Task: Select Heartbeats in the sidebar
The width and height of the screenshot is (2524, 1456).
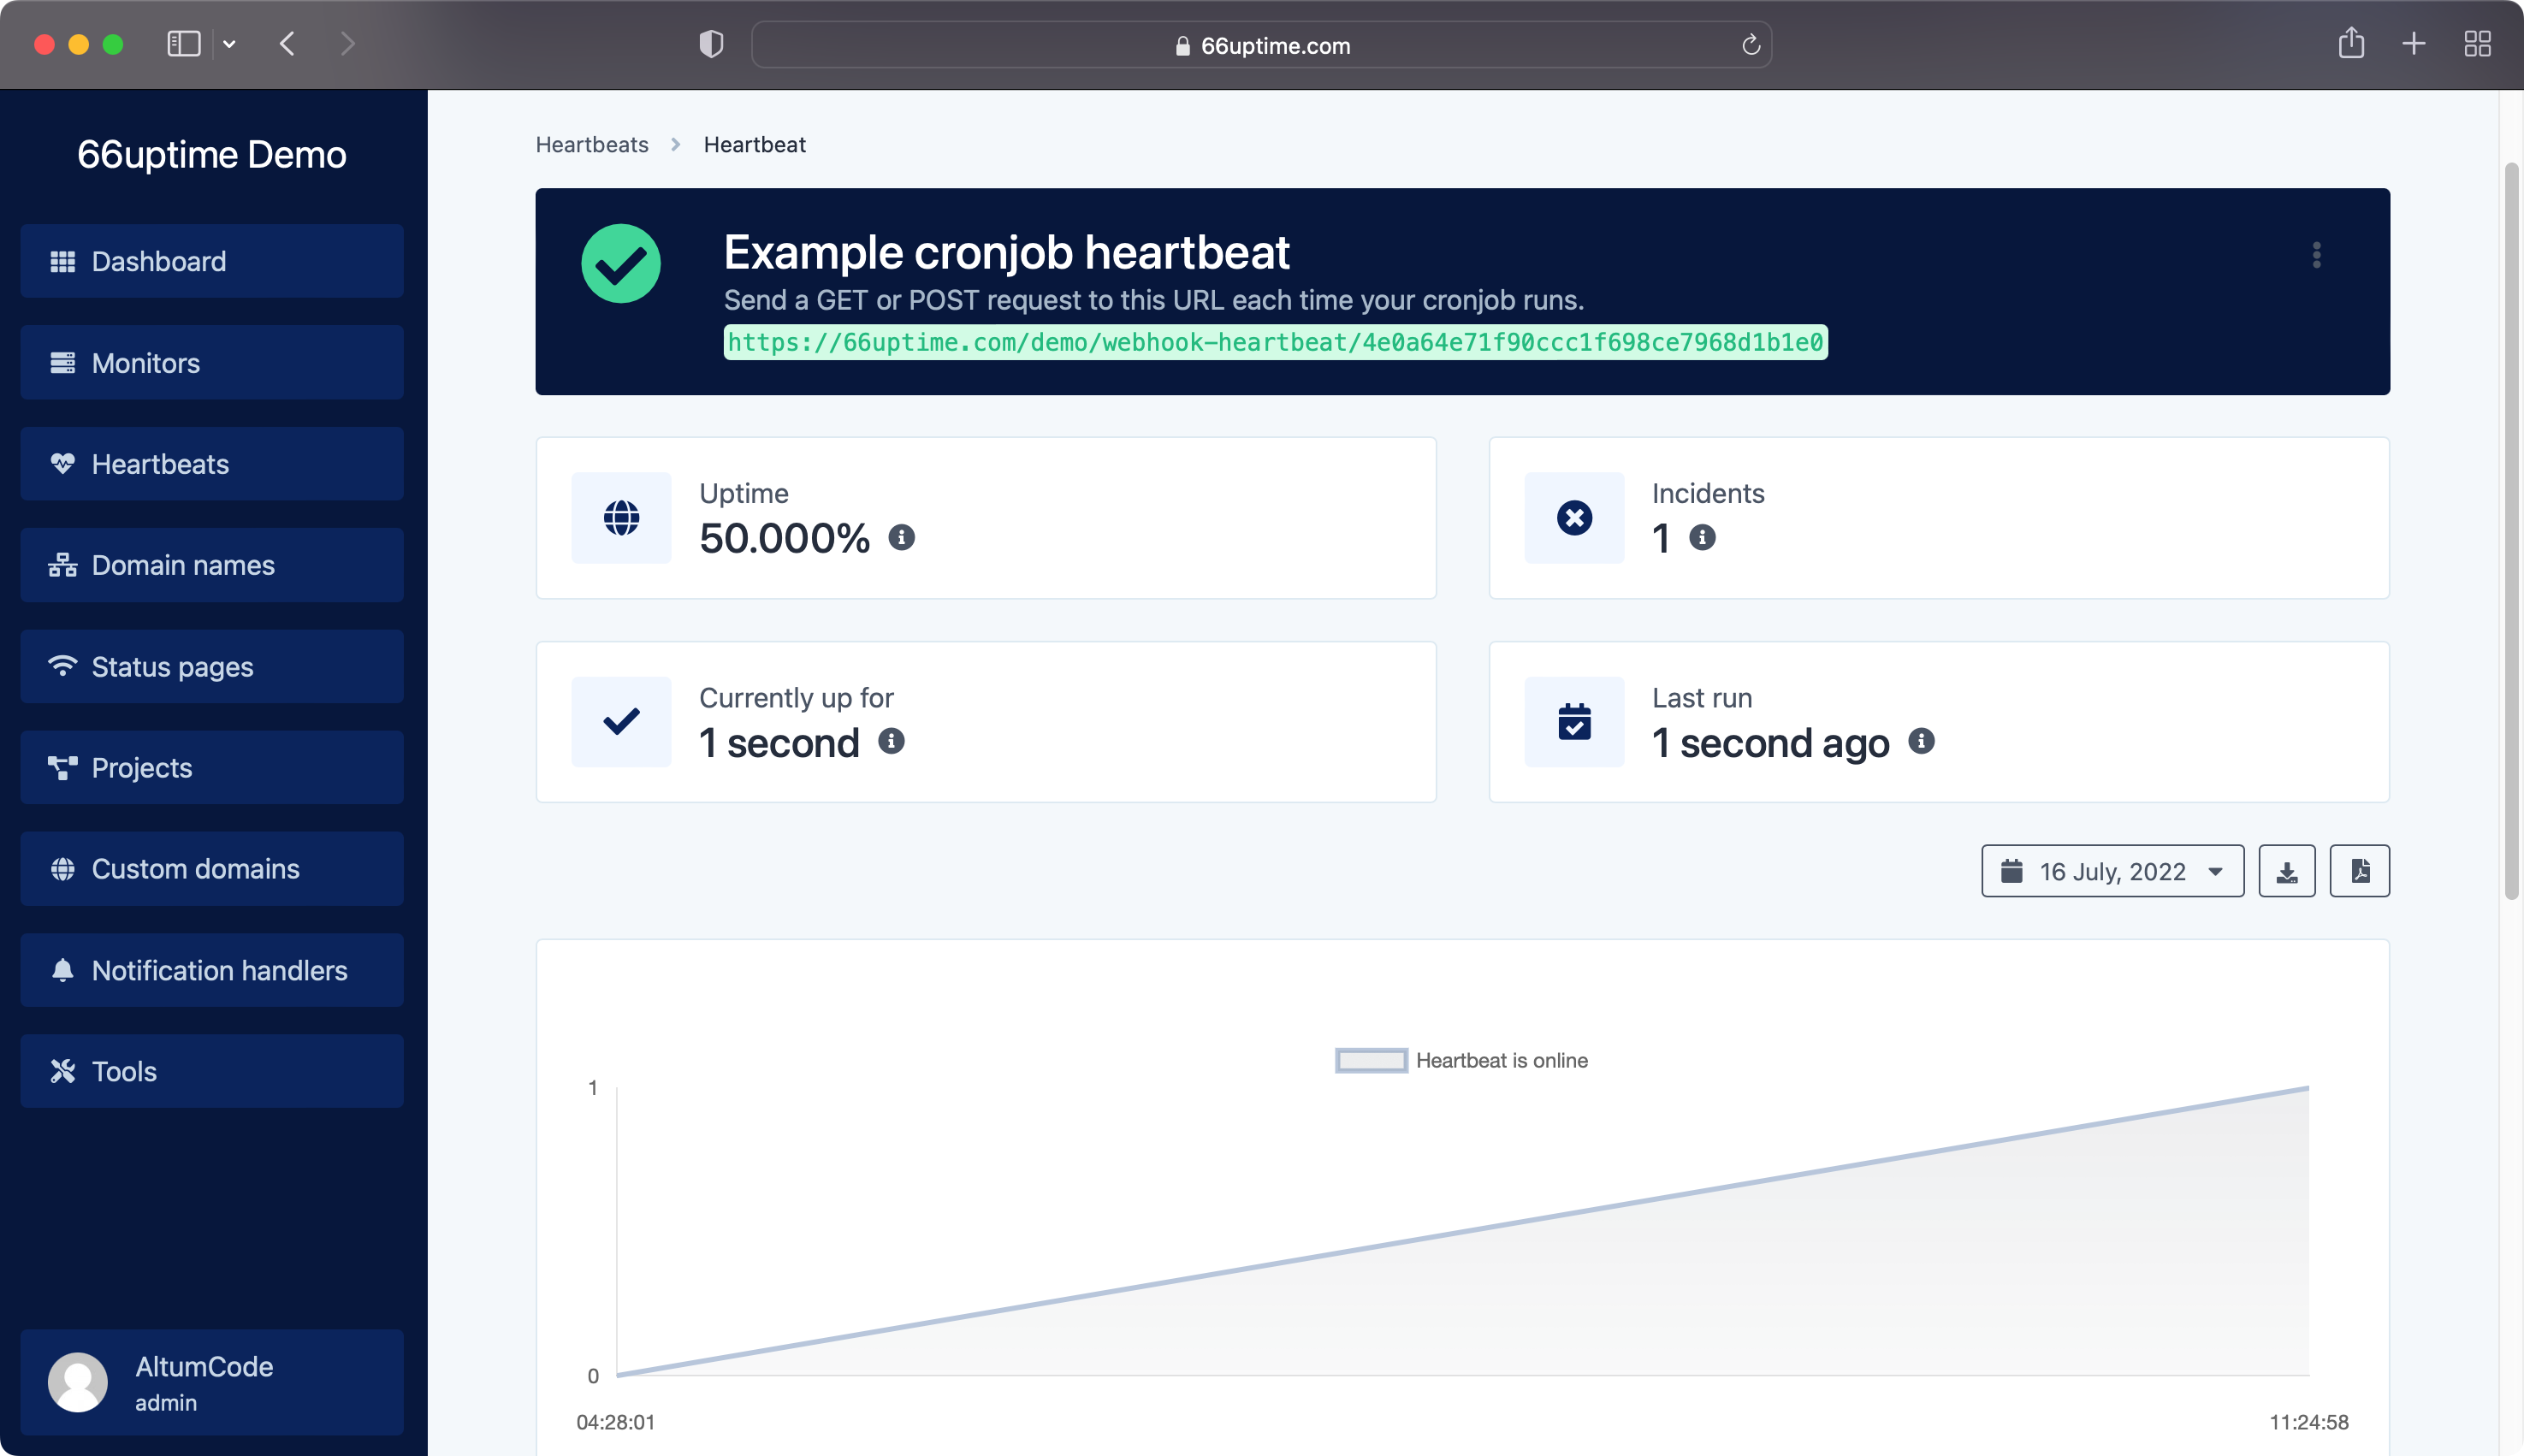Action: click(212, 464)
